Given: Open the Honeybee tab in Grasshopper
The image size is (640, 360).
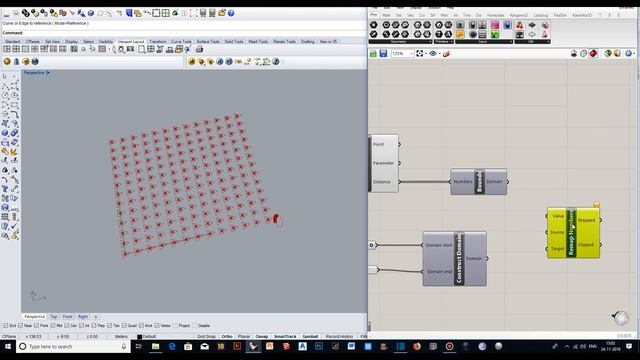Looking at the screenshot, I should click(495, 16).
